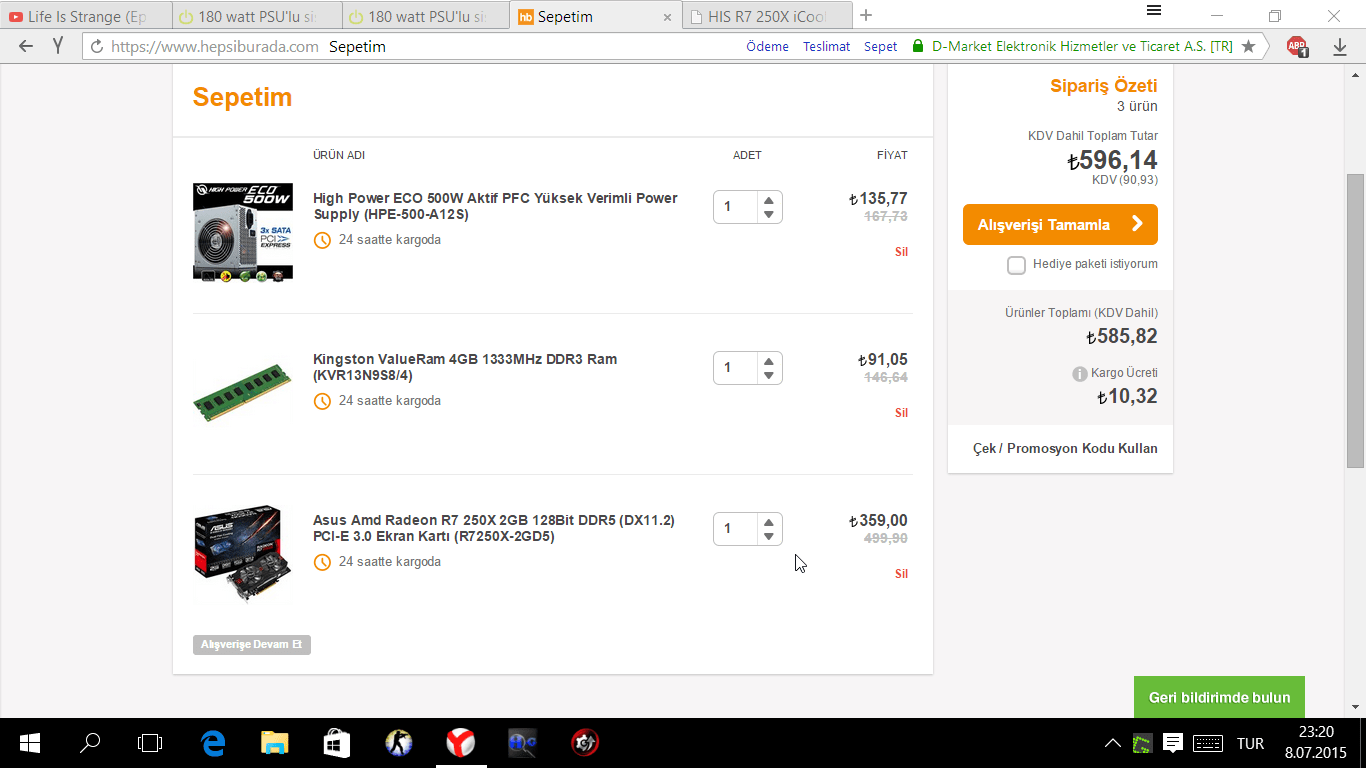Image resolution: width=1366 pixels, height=768 pixels.
Task: Show hidden system tray icons
Action: tap(1112, 743)
